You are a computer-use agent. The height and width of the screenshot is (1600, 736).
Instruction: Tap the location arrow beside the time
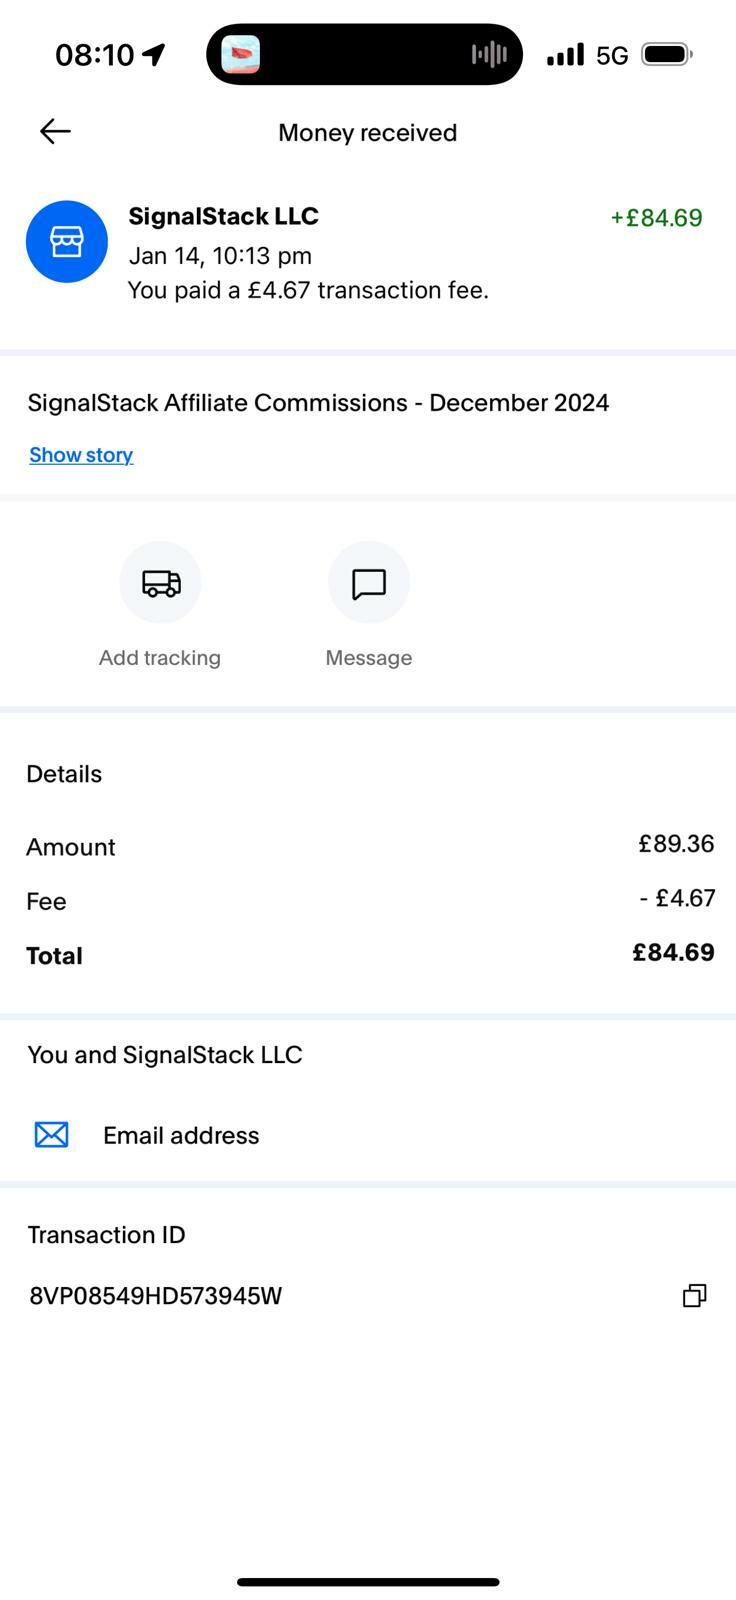pos(154,54)
